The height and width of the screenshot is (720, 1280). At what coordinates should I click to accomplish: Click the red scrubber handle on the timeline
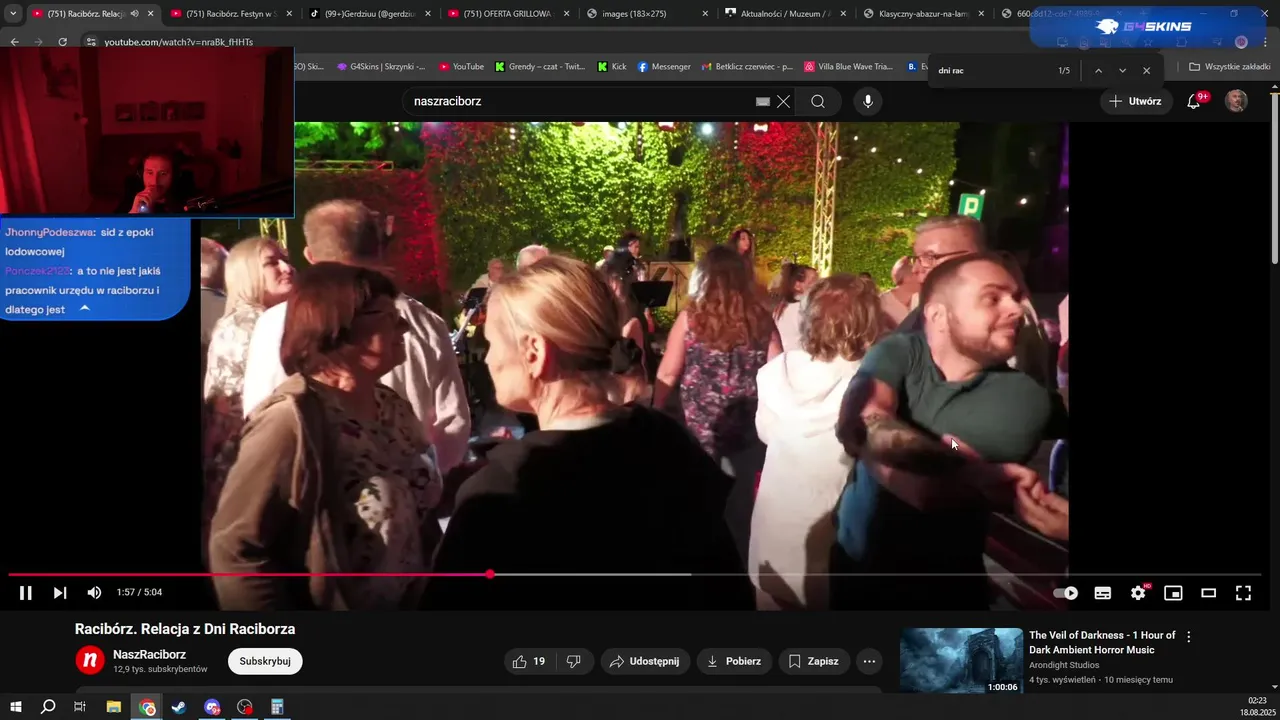490,574
